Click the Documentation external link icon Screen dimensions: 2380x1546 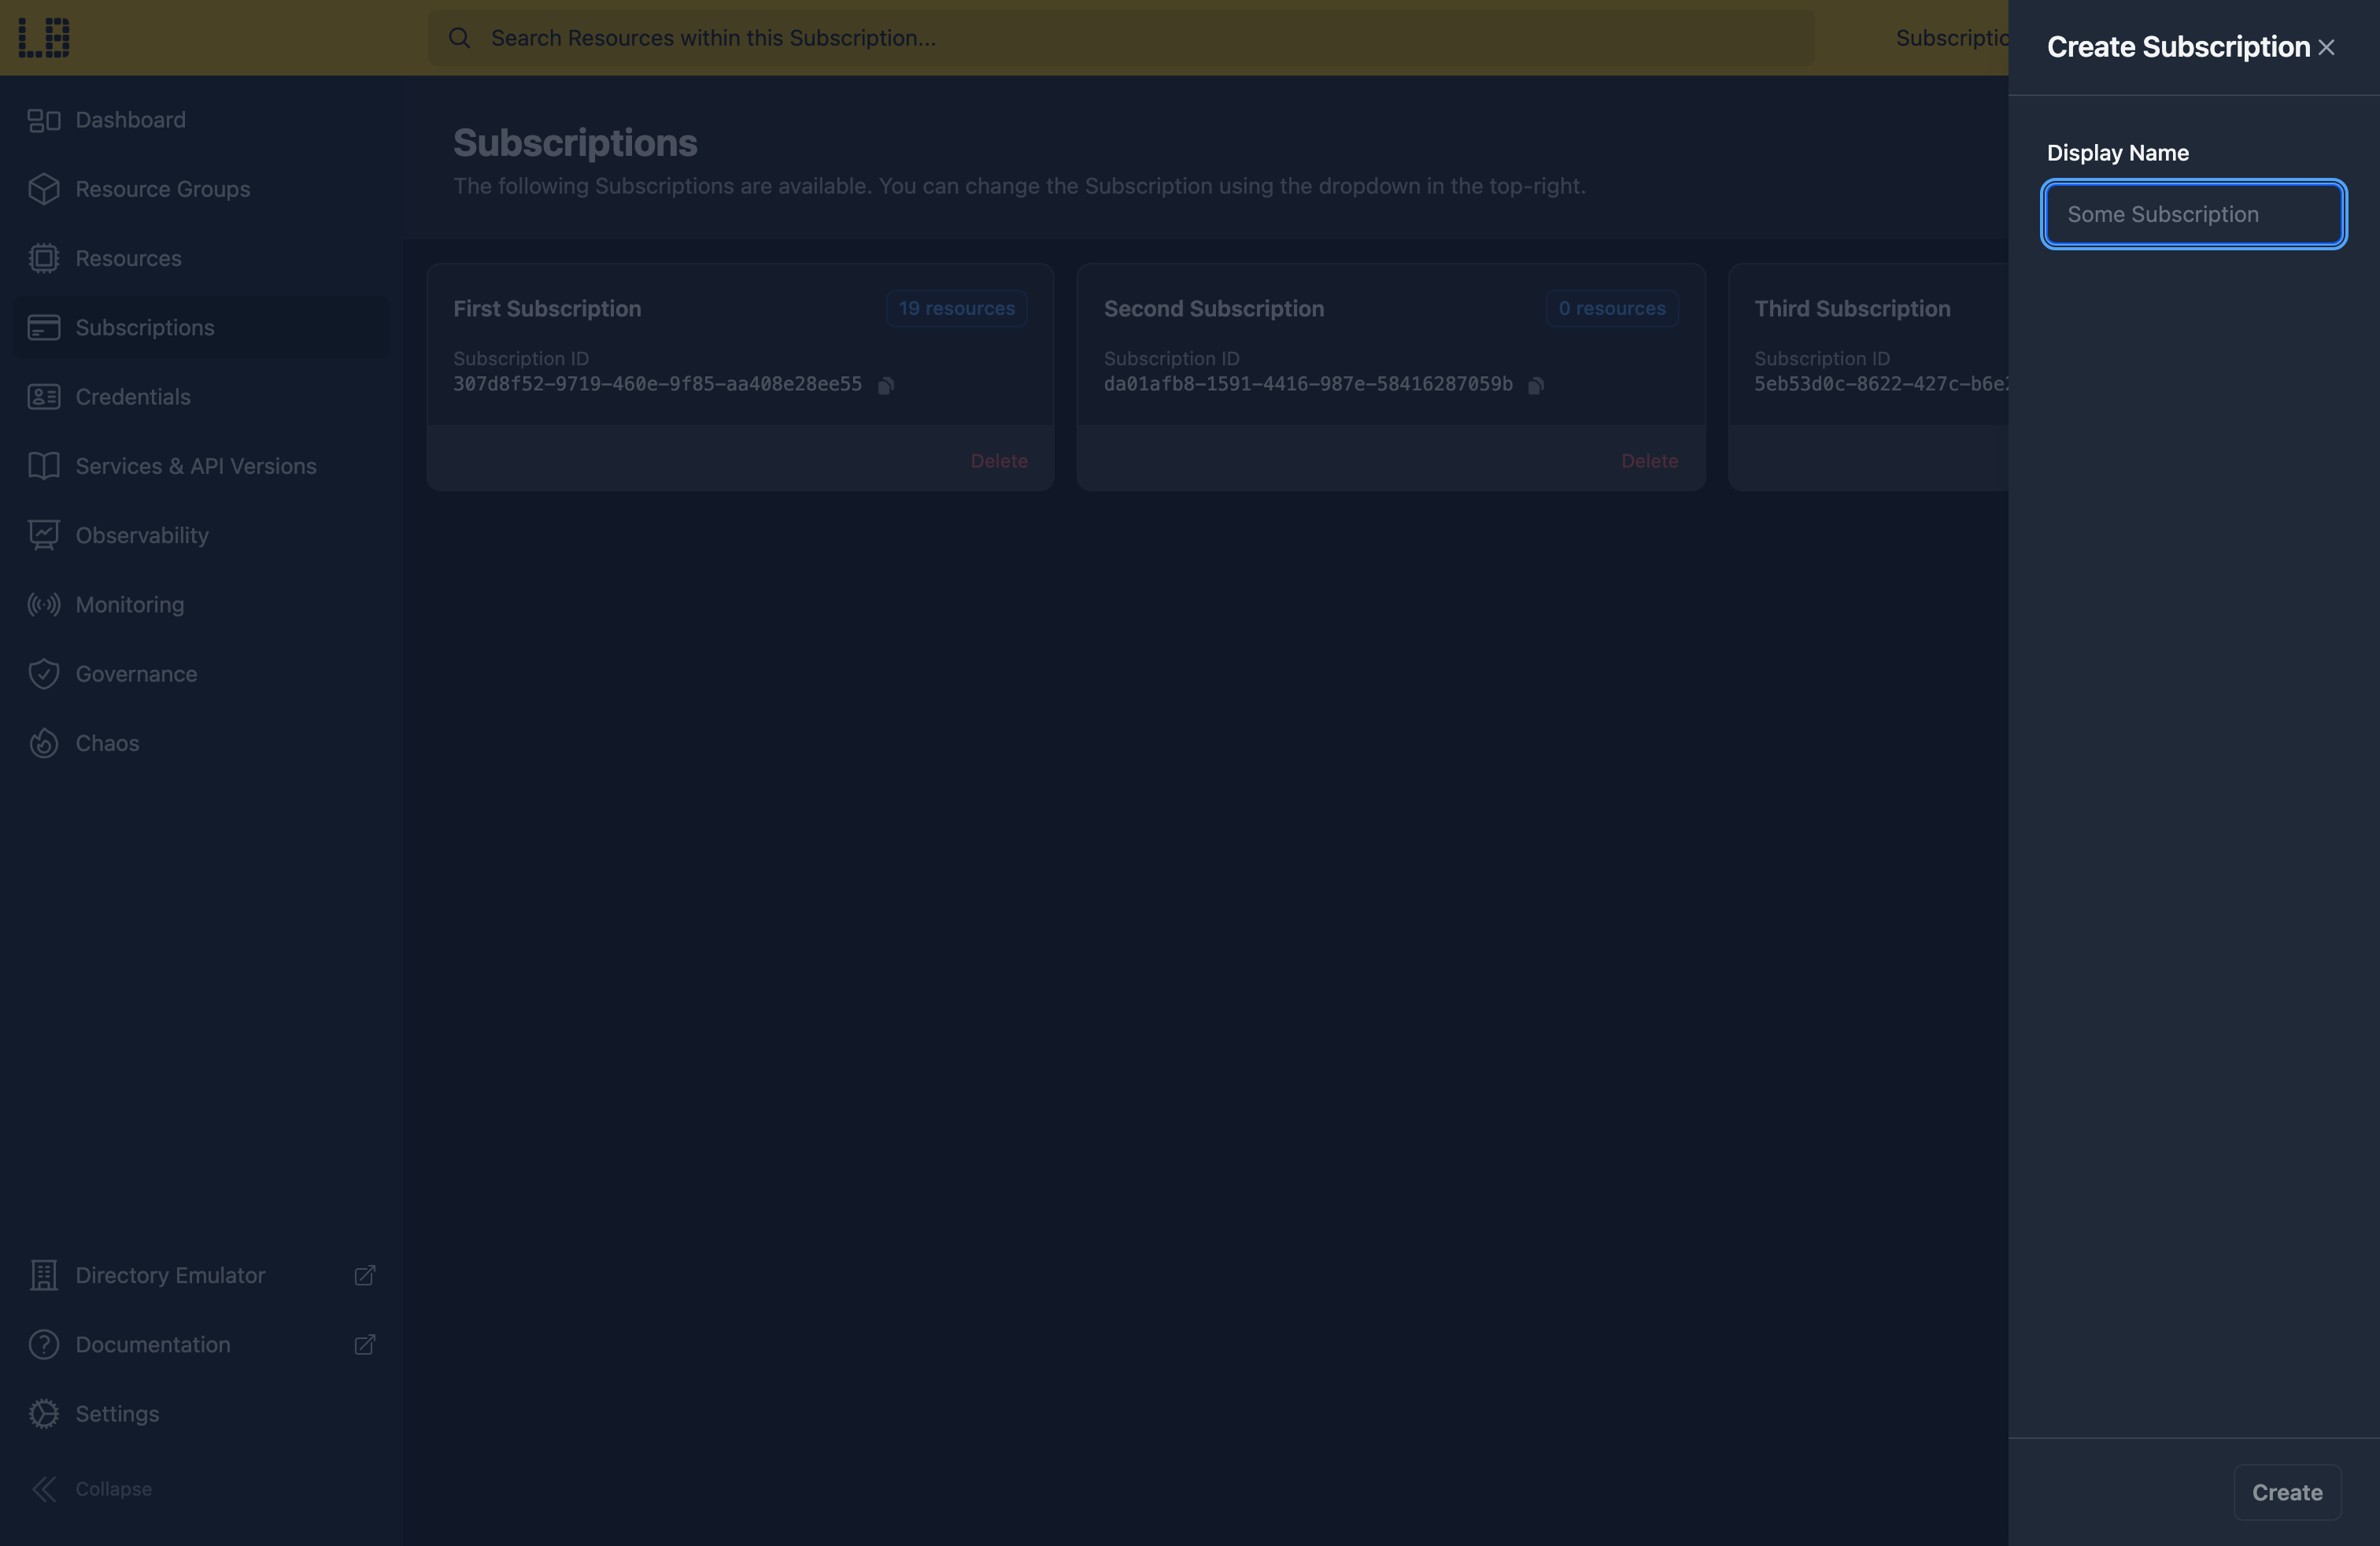click(365, 1344)
